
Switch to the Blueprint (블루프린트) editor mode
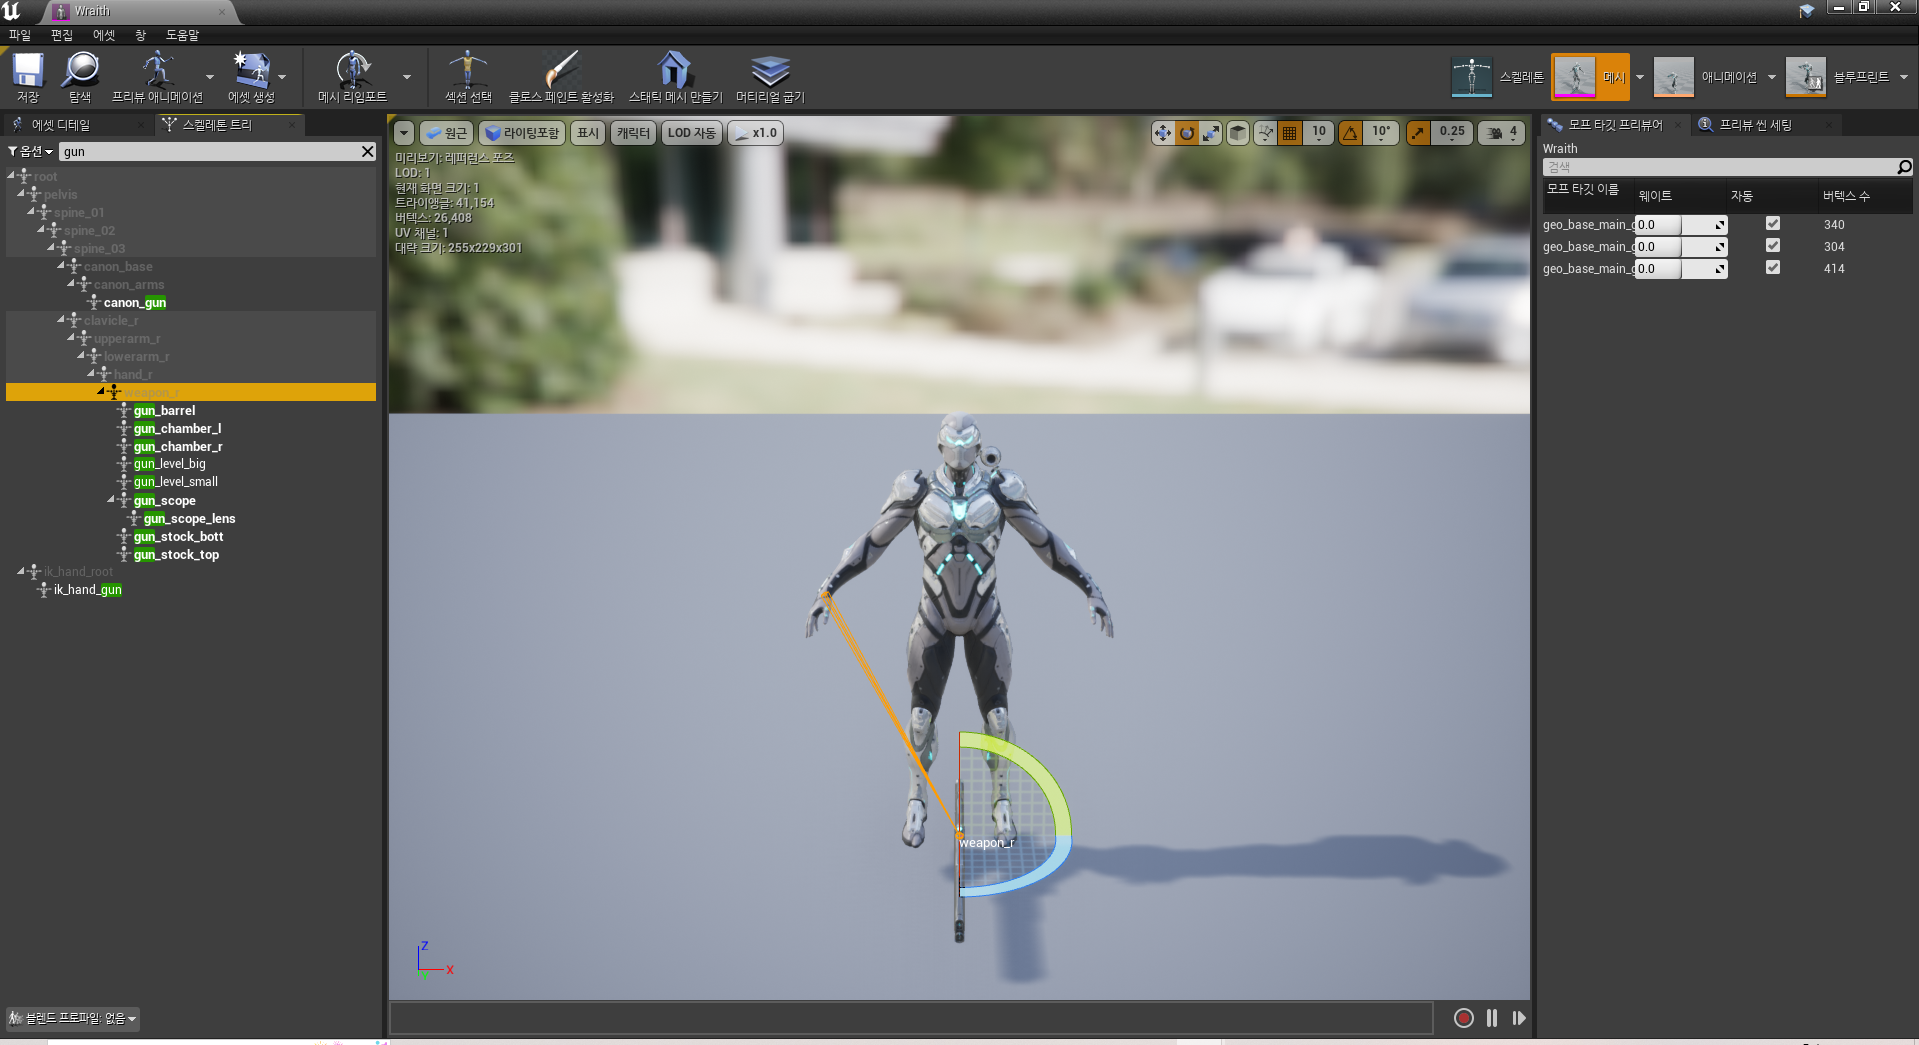tap(1837, 77)
